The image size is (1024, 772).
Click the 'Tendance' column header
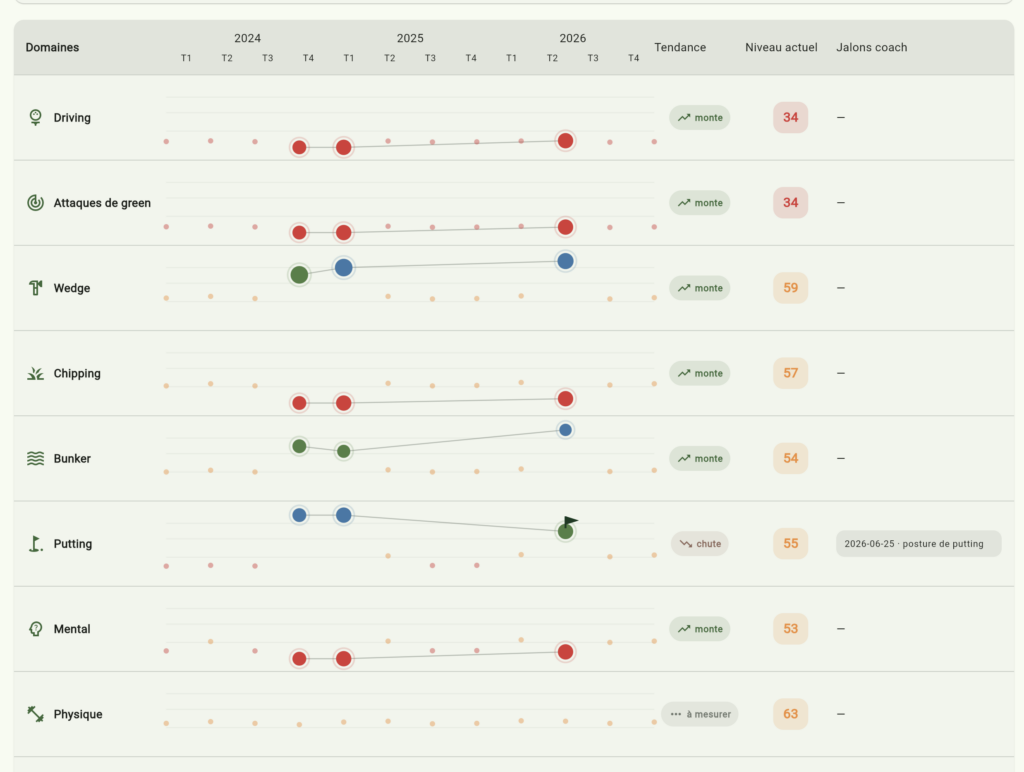coord(680,47)
